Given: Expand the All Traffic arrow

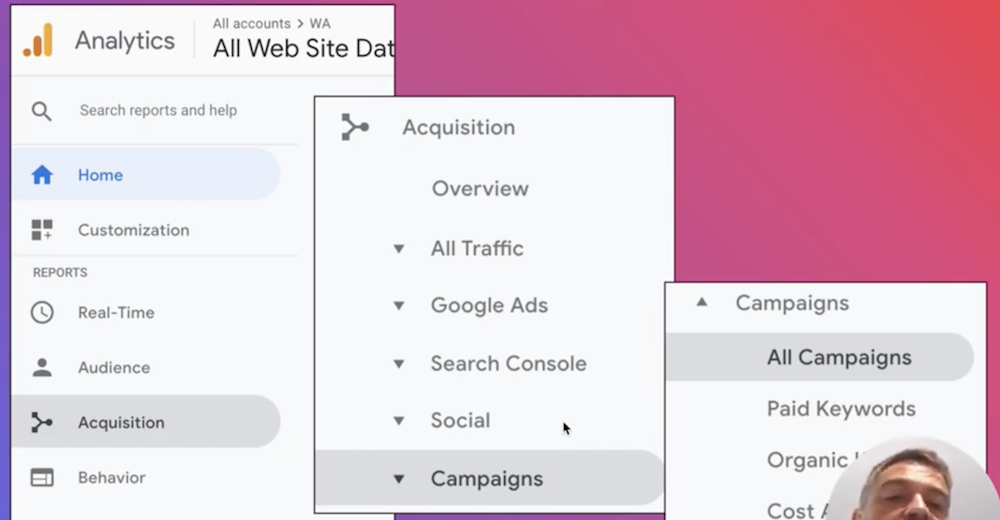Looking at the screenshot, I should (x=399, y=249).
